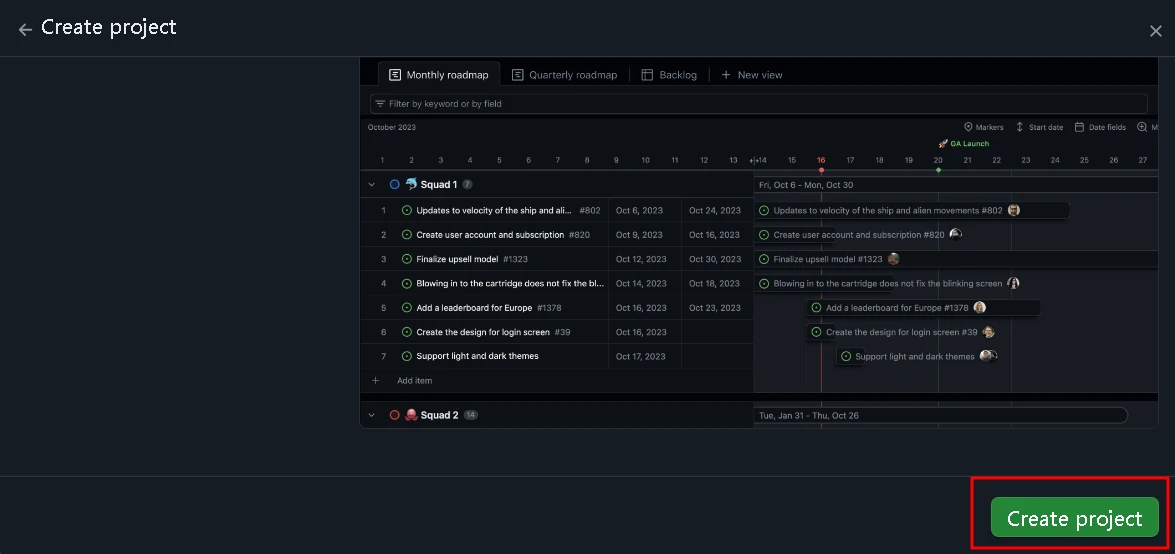Click the blue circle beside Squad 1
Screen dimensions: 1175x554
pos(395,184)
